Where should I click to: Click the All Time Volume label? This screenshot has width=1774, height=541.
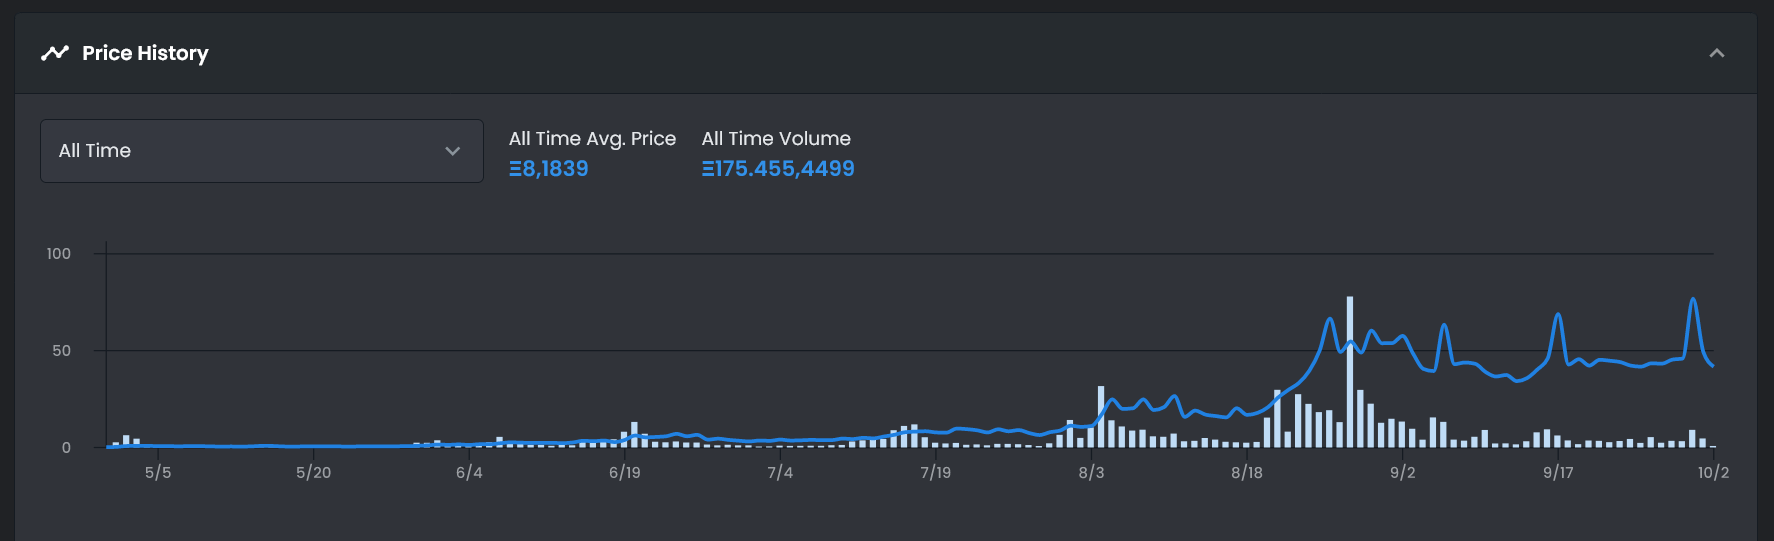pos(776,139)
